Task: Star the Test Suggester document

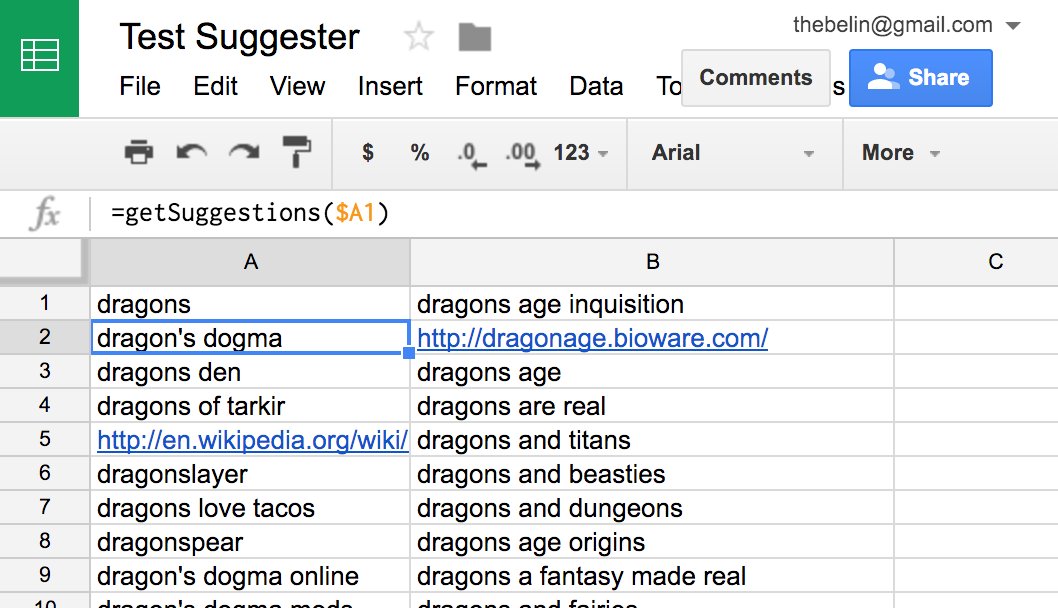Action: coord(418,36)
